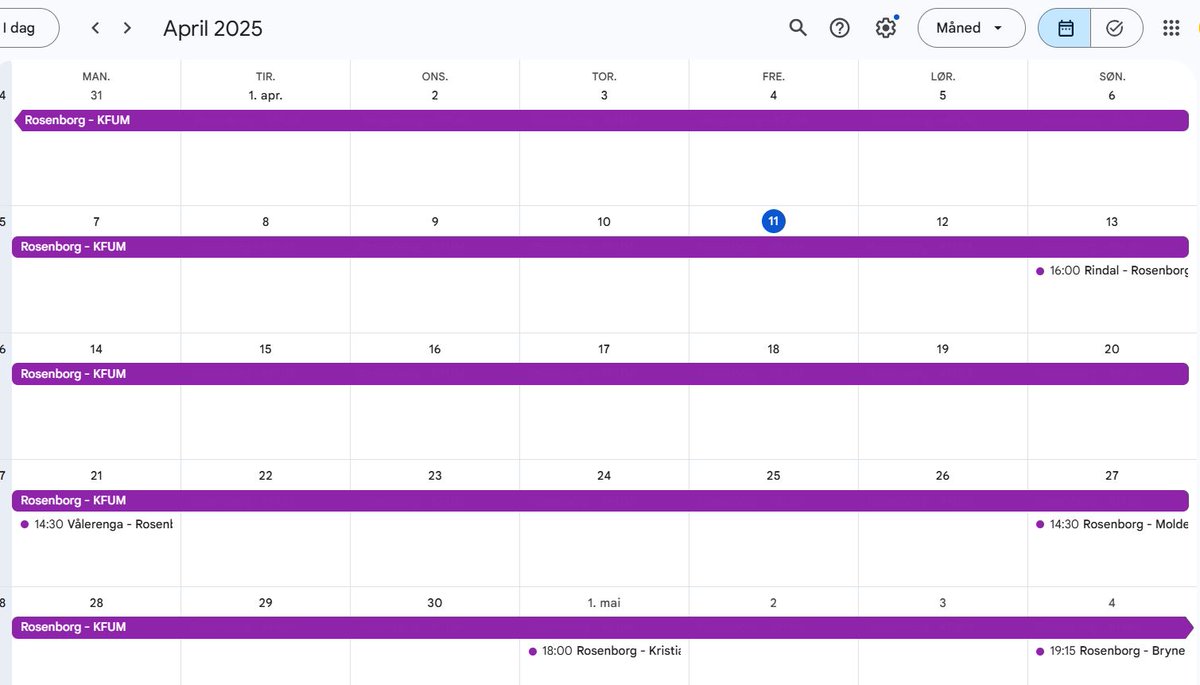The height and width of the screenshot is (685, 1200).
Task: Select date number 25
Action: tap(773, 476)
